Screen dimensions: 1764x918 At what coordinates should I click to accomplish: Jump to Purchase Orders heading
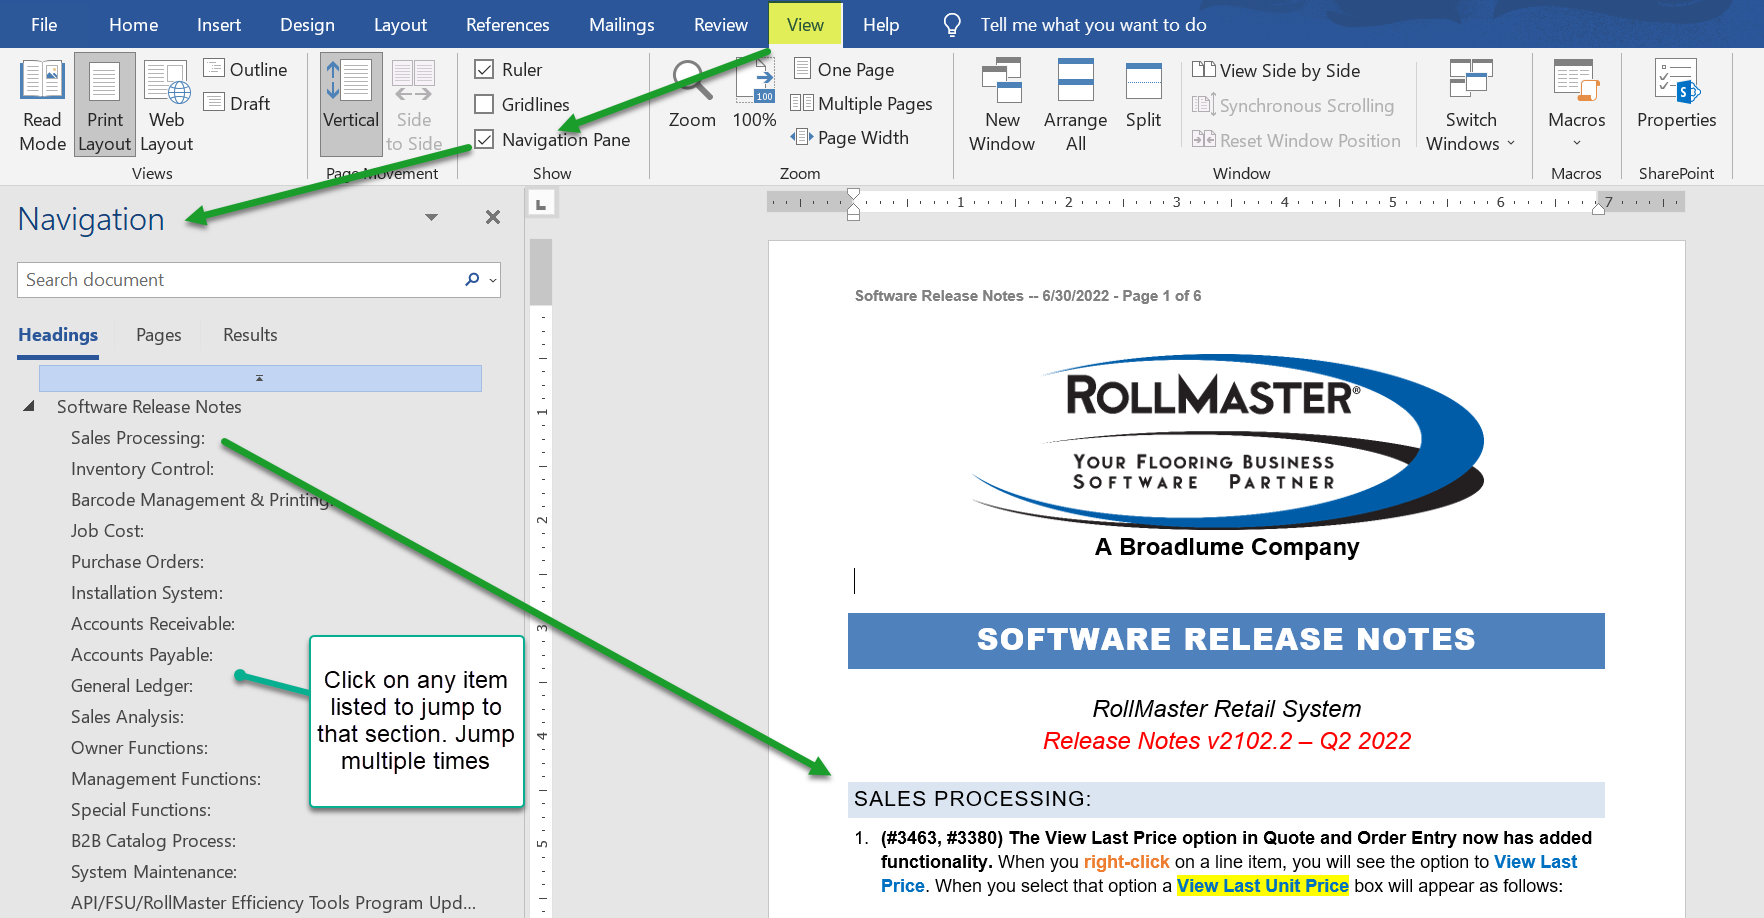point(137,561)
